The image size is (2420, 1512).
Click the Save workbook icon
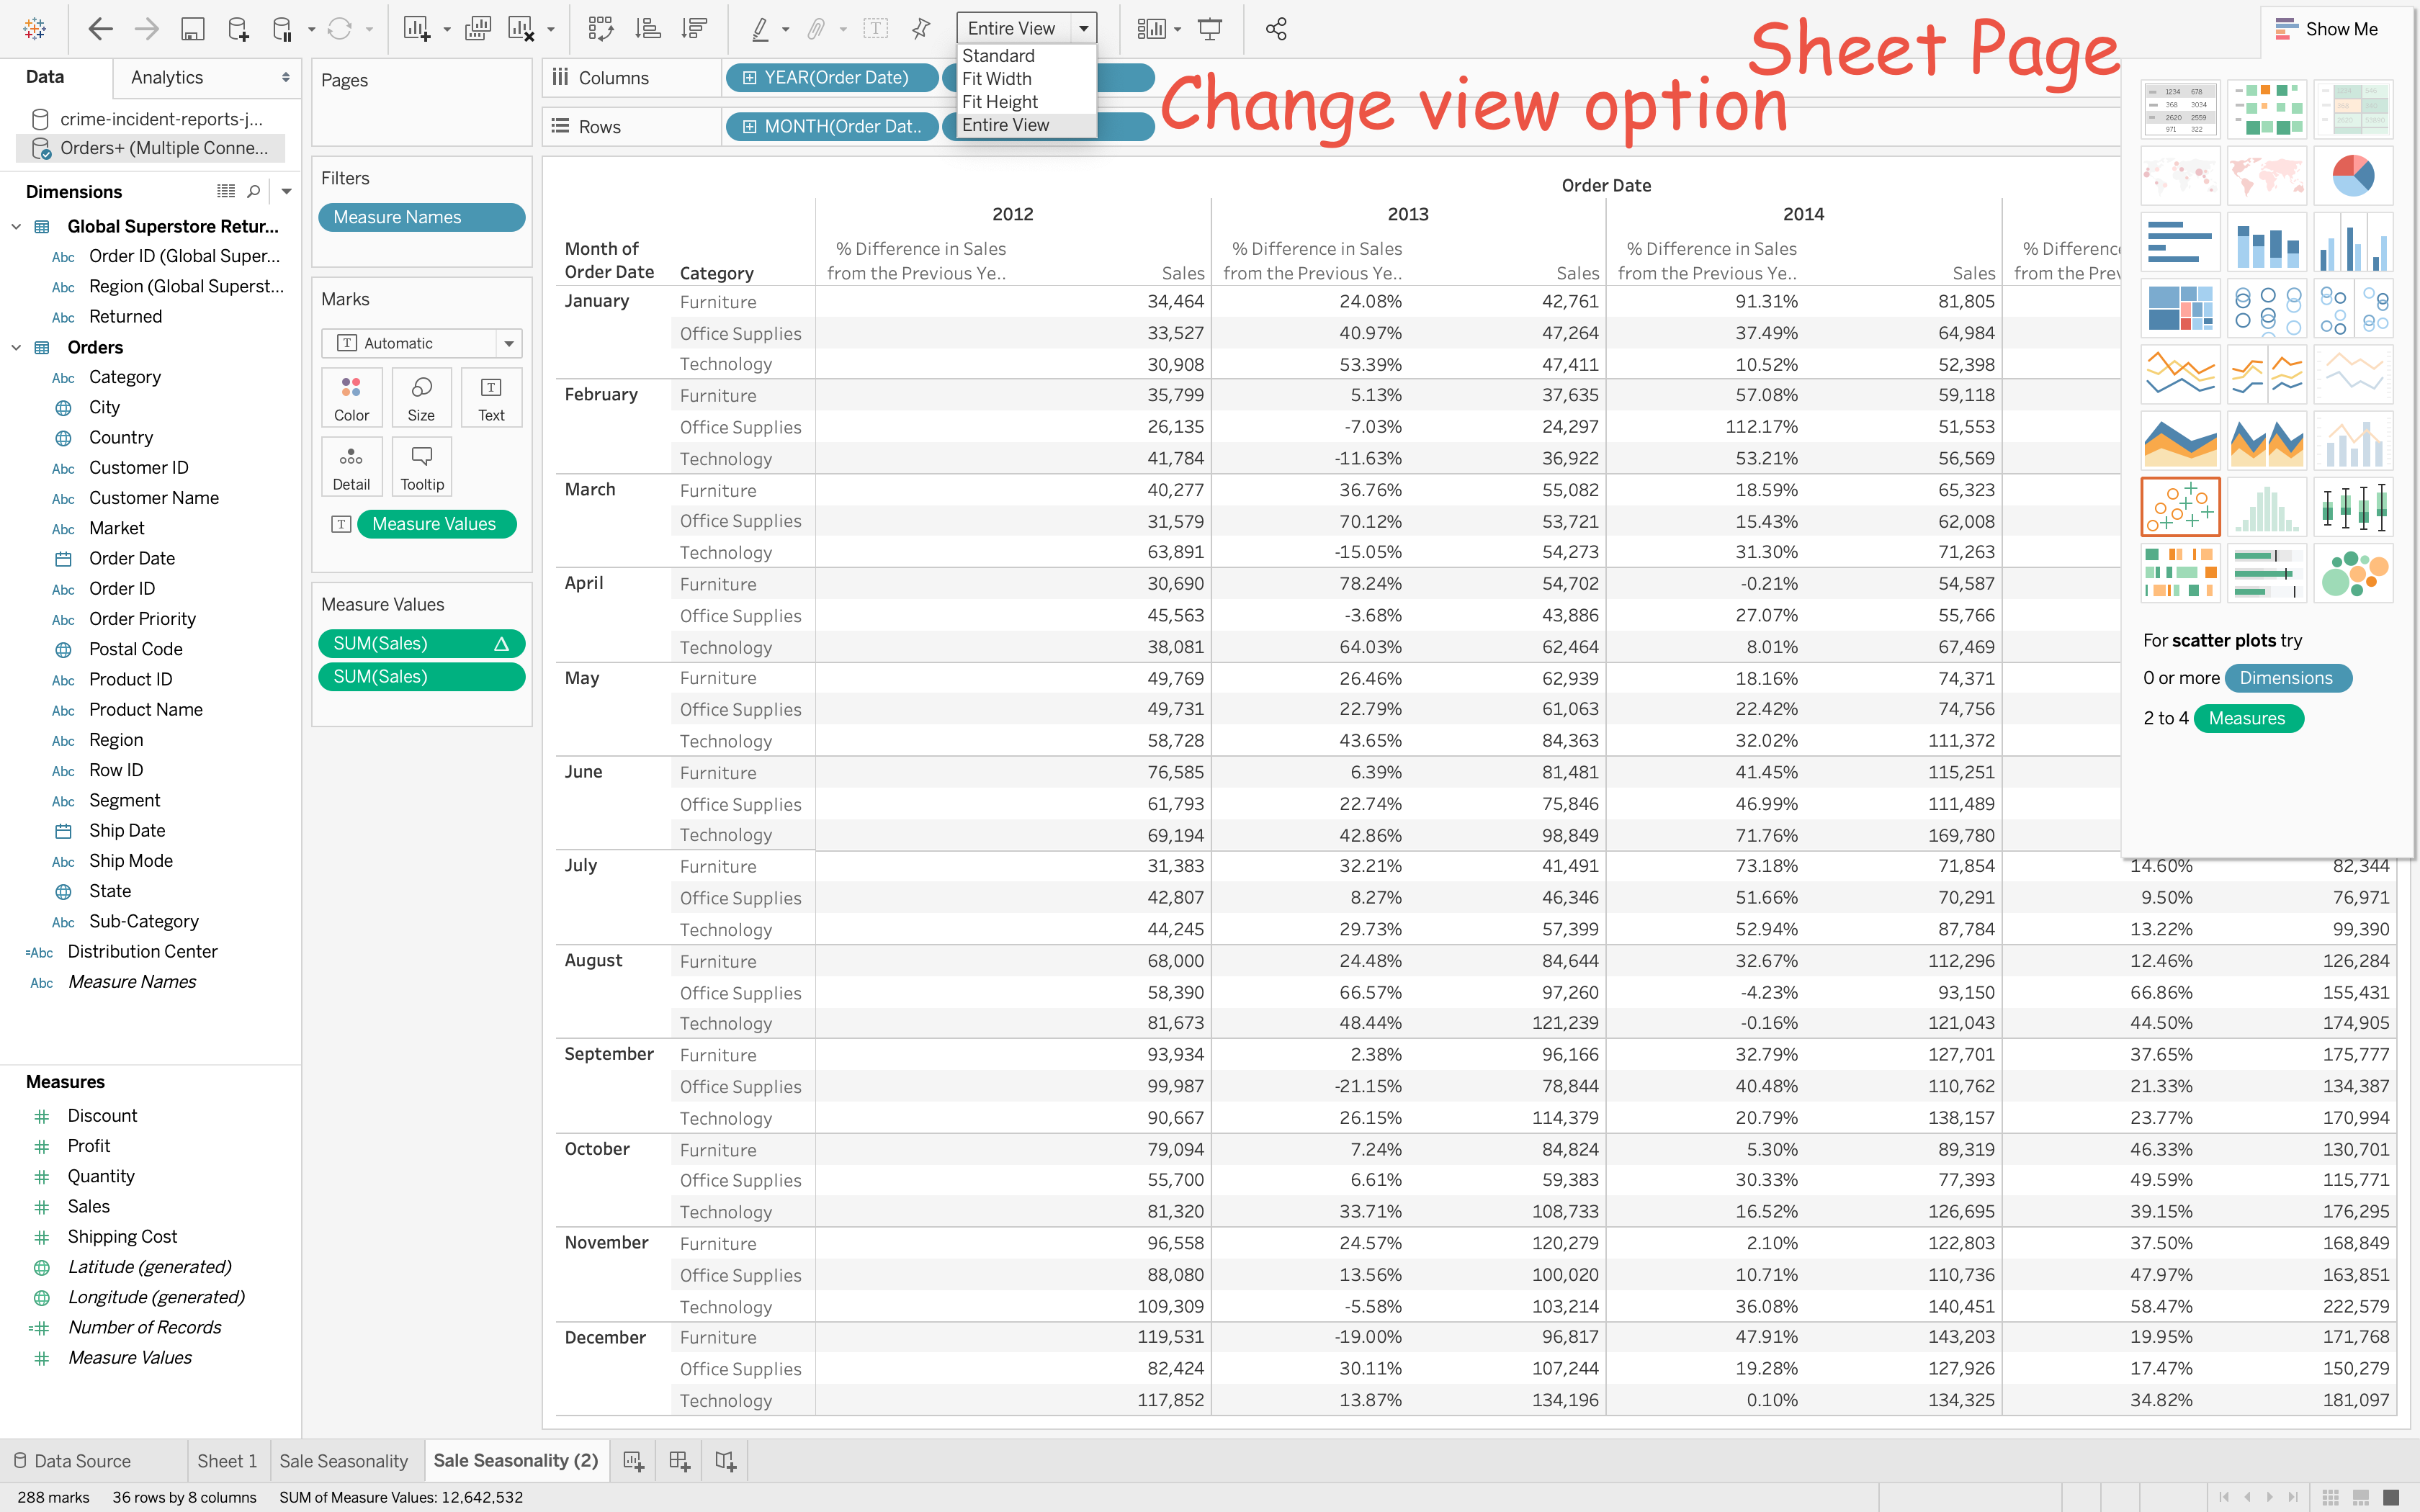(x=192, y=29)
